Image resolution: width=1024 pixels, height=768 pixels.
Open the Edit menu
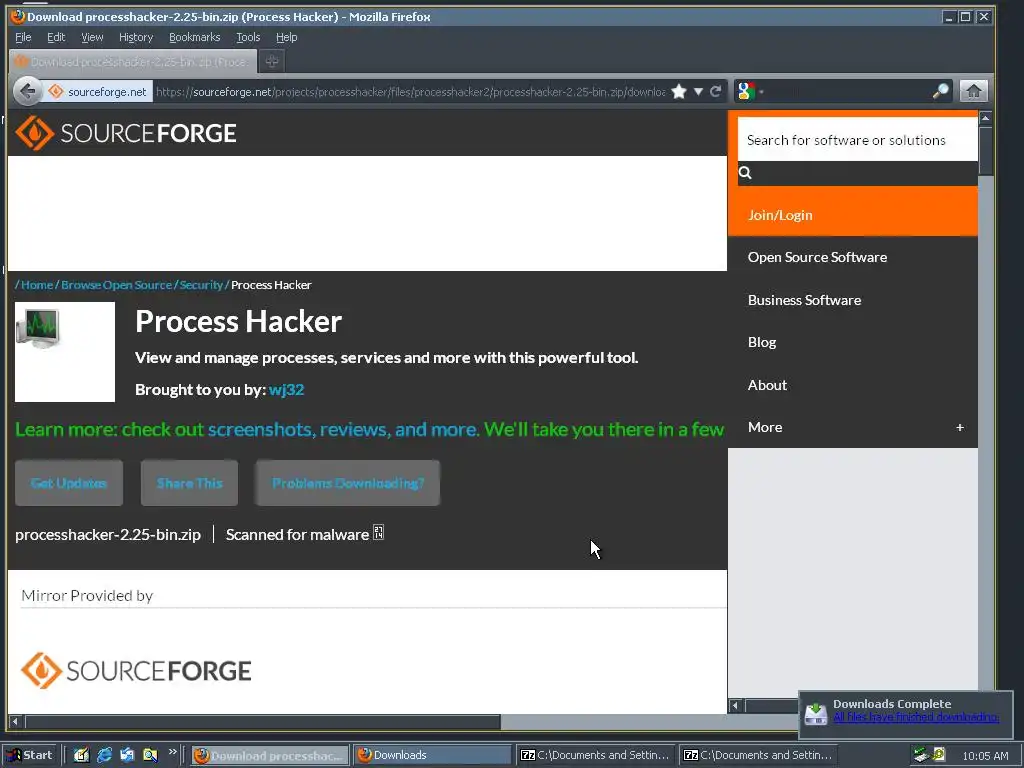(x=56, y=37)
